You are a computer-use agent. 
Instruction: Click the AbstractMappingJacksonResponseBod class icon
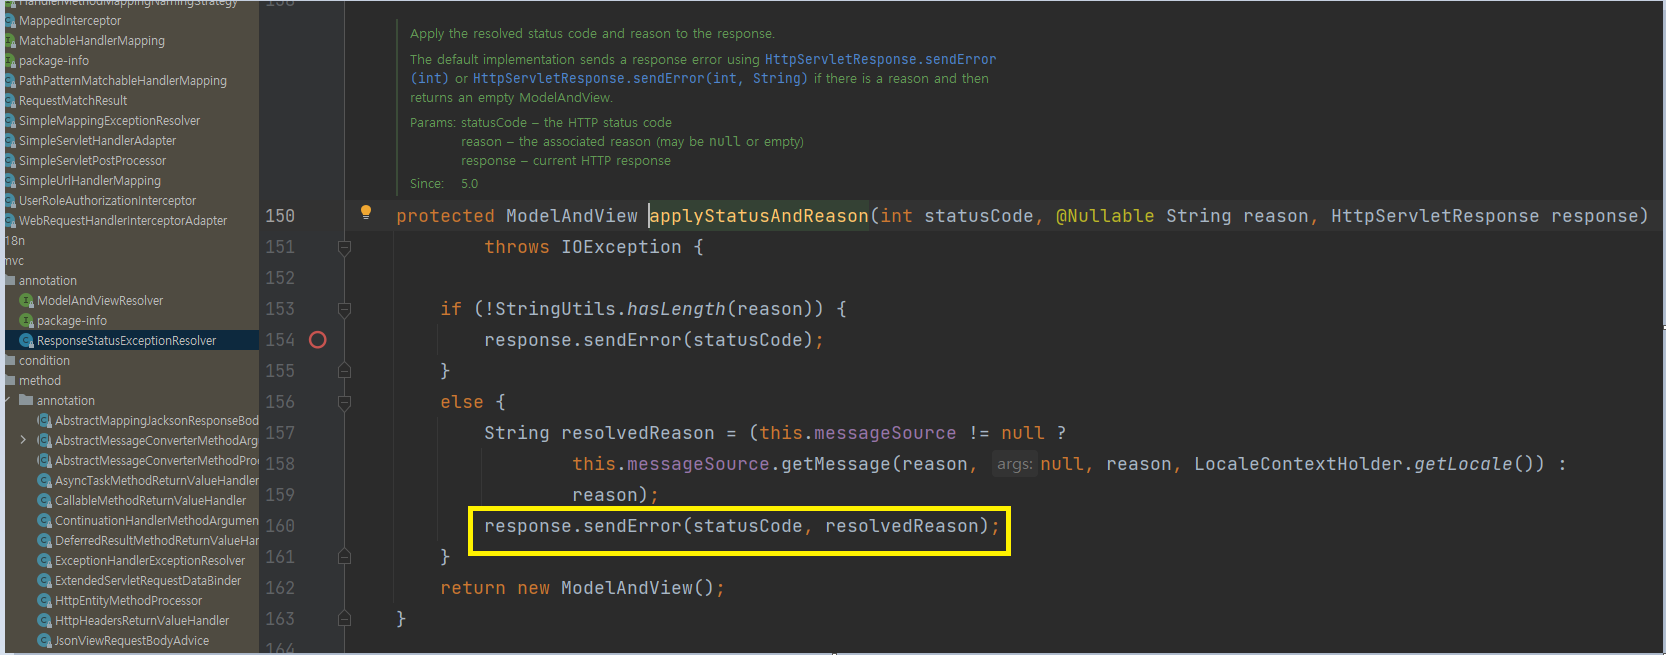45,421
